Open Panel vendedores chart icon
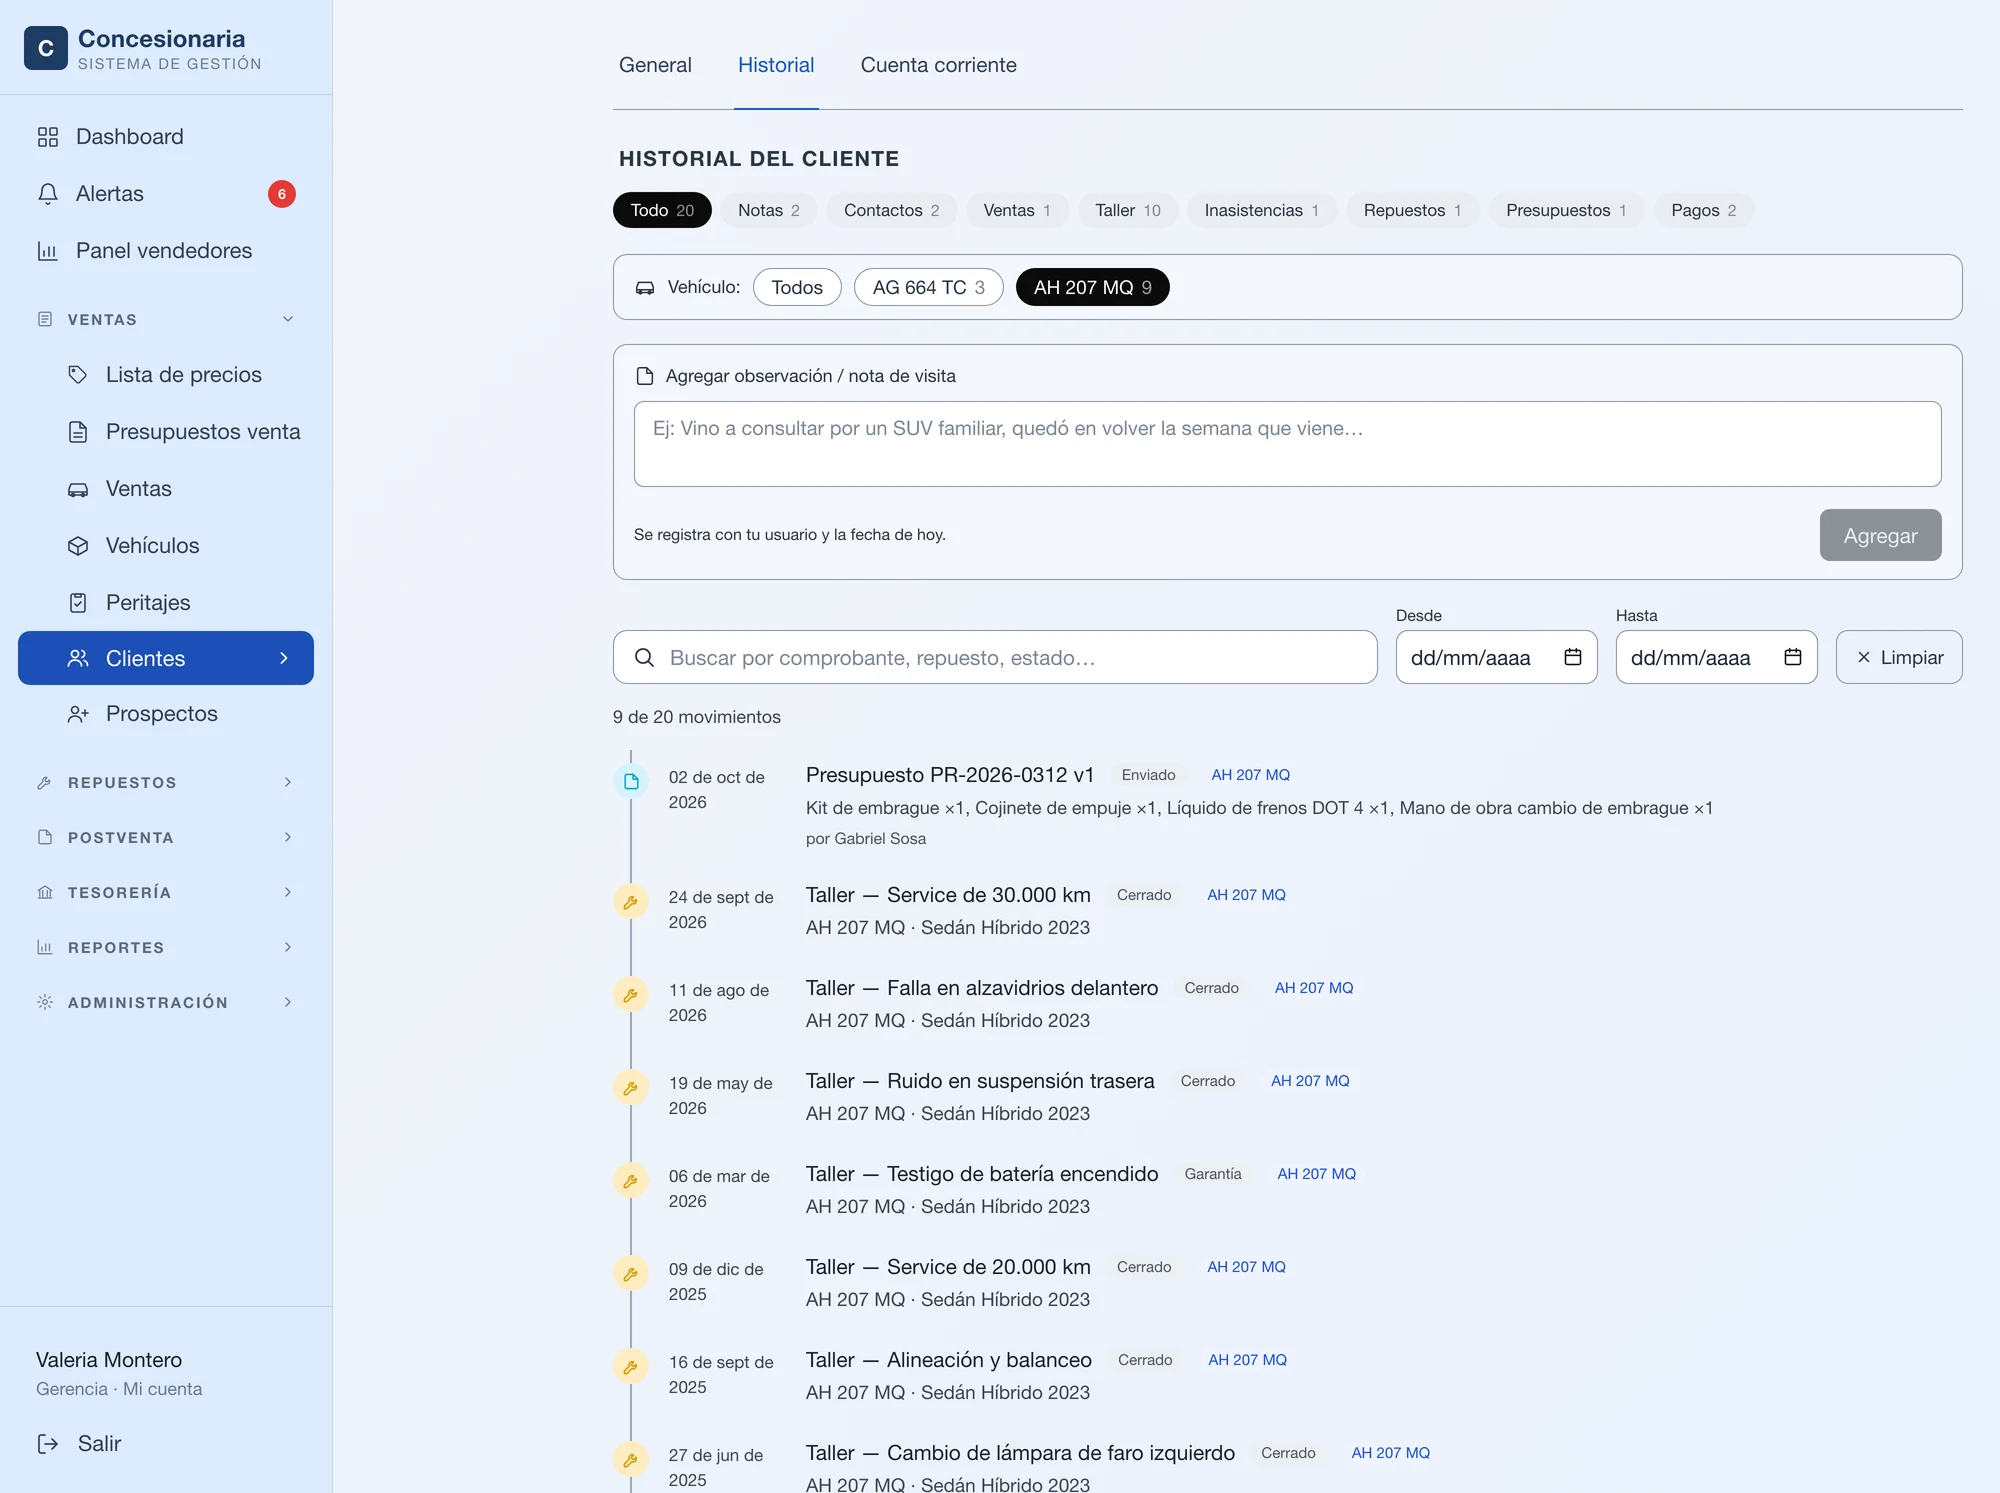2000x1493 pixels. tap(48, 251)
